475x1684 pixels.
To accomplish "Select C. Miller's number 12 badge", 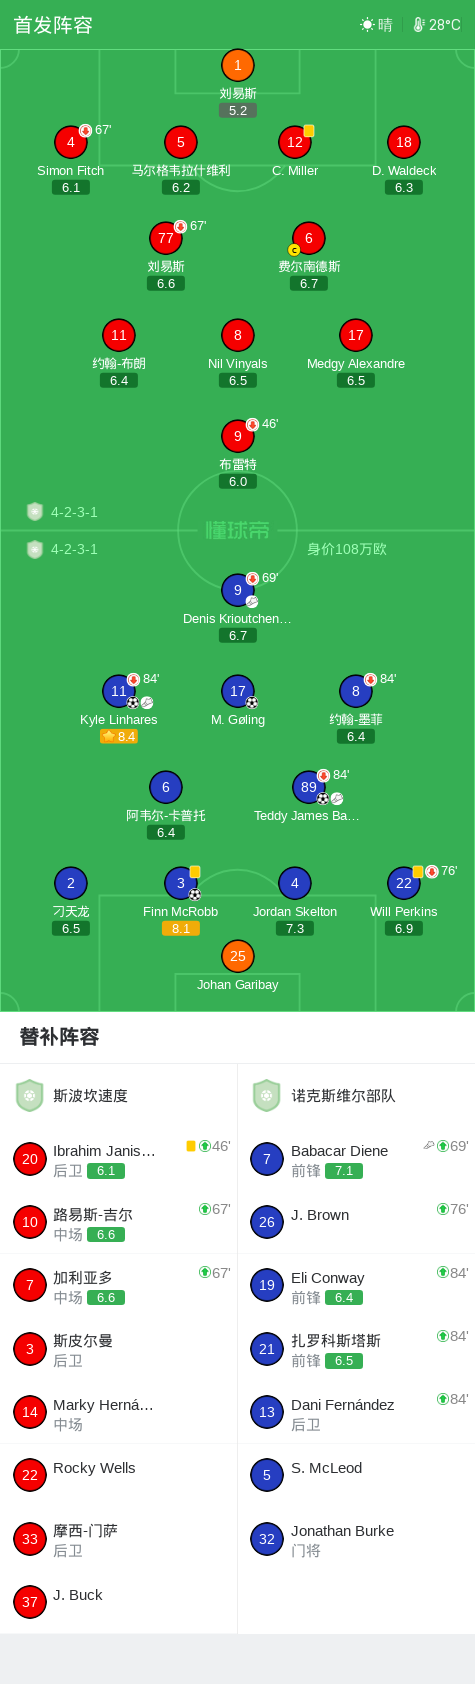I will [x=295, y=142].
